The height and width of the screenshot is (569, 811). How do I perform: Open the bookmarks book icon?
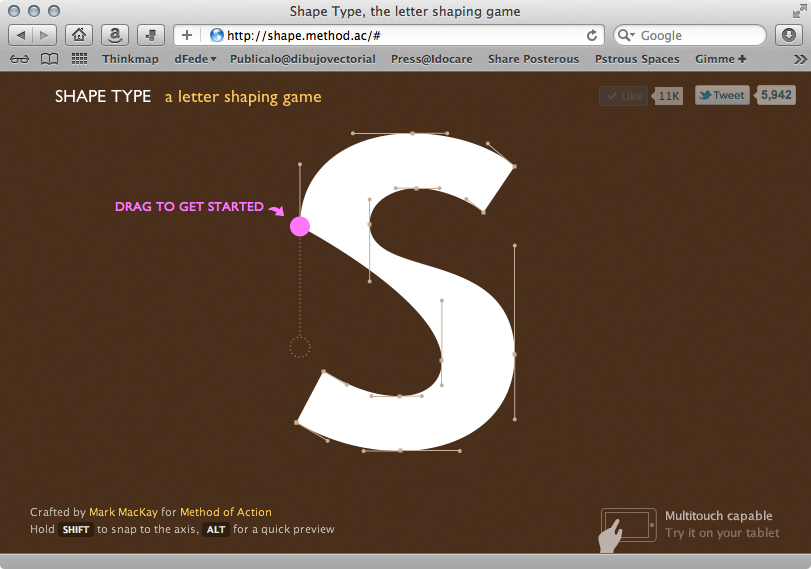49,59
